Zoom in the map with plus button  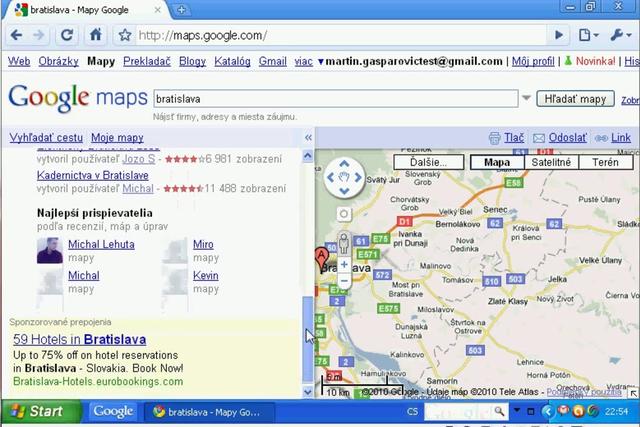tap(344, 265)
